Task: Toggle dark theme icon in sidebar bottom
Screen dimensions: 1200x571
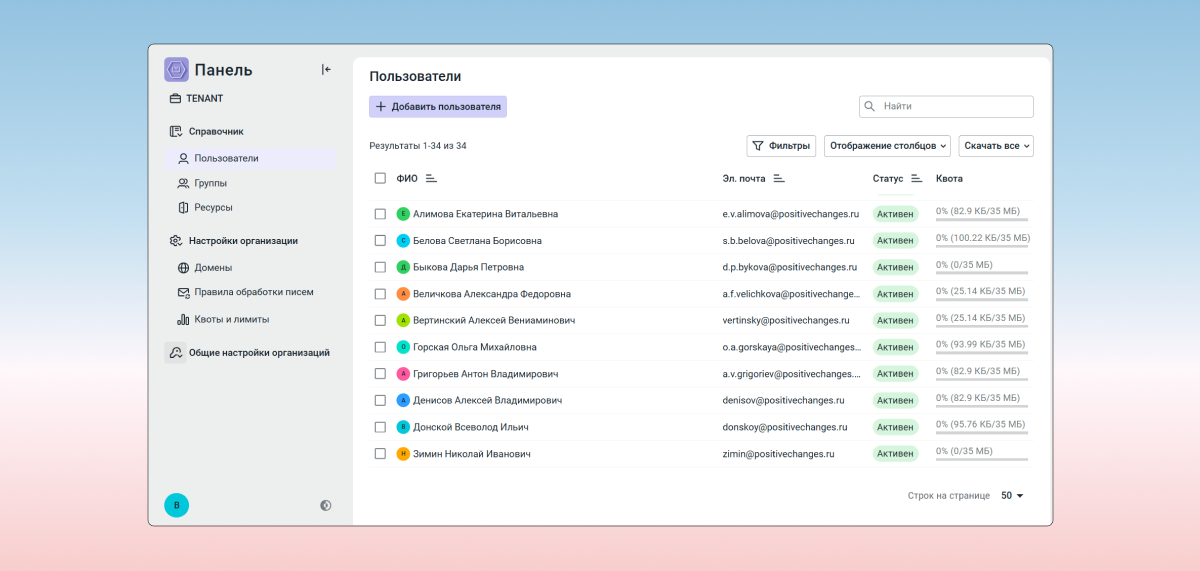Action: pyautogui.click(x=326, y=506)
